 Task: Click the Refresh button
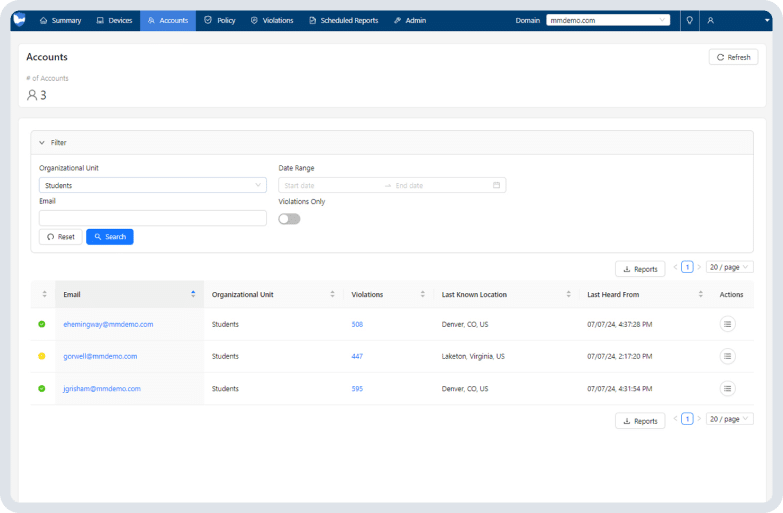click(733, 57)
